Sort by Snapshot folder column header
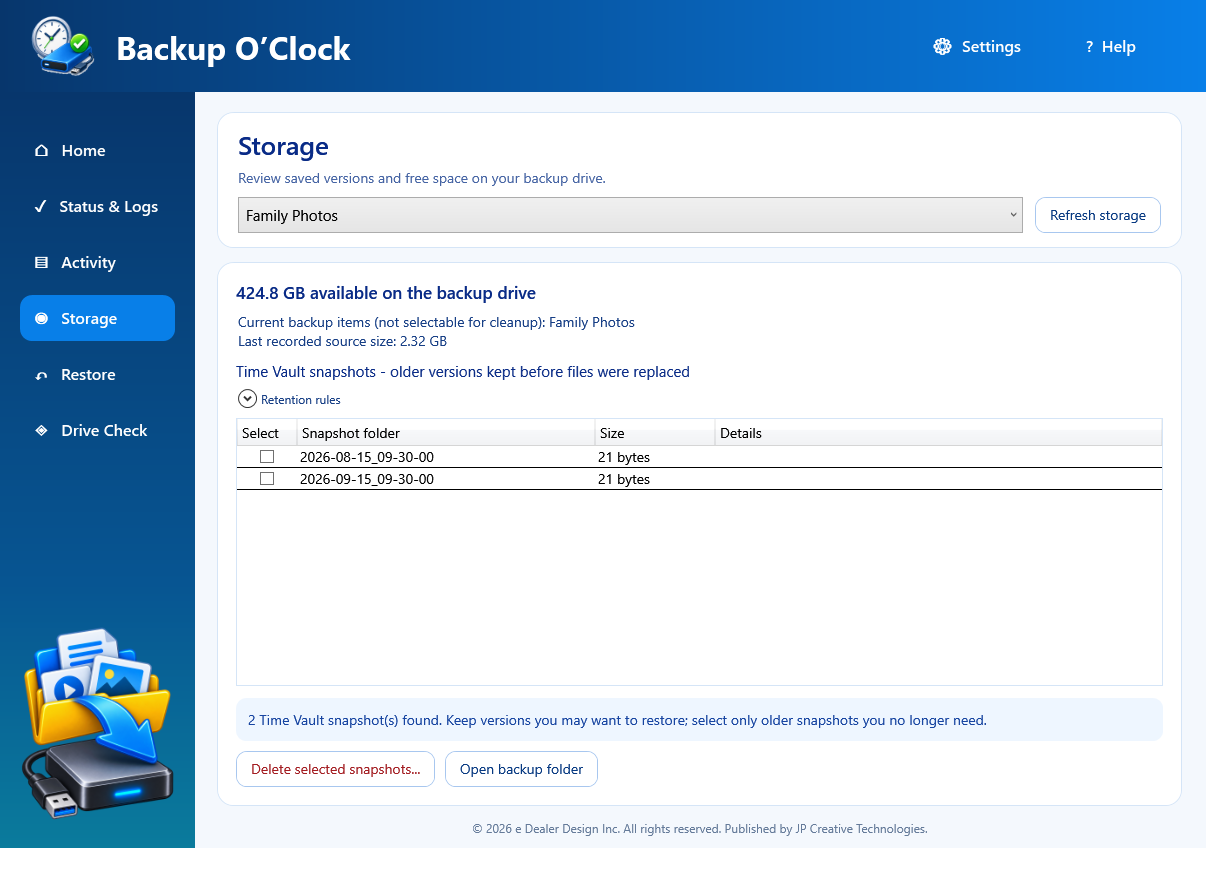 (446, 433)
